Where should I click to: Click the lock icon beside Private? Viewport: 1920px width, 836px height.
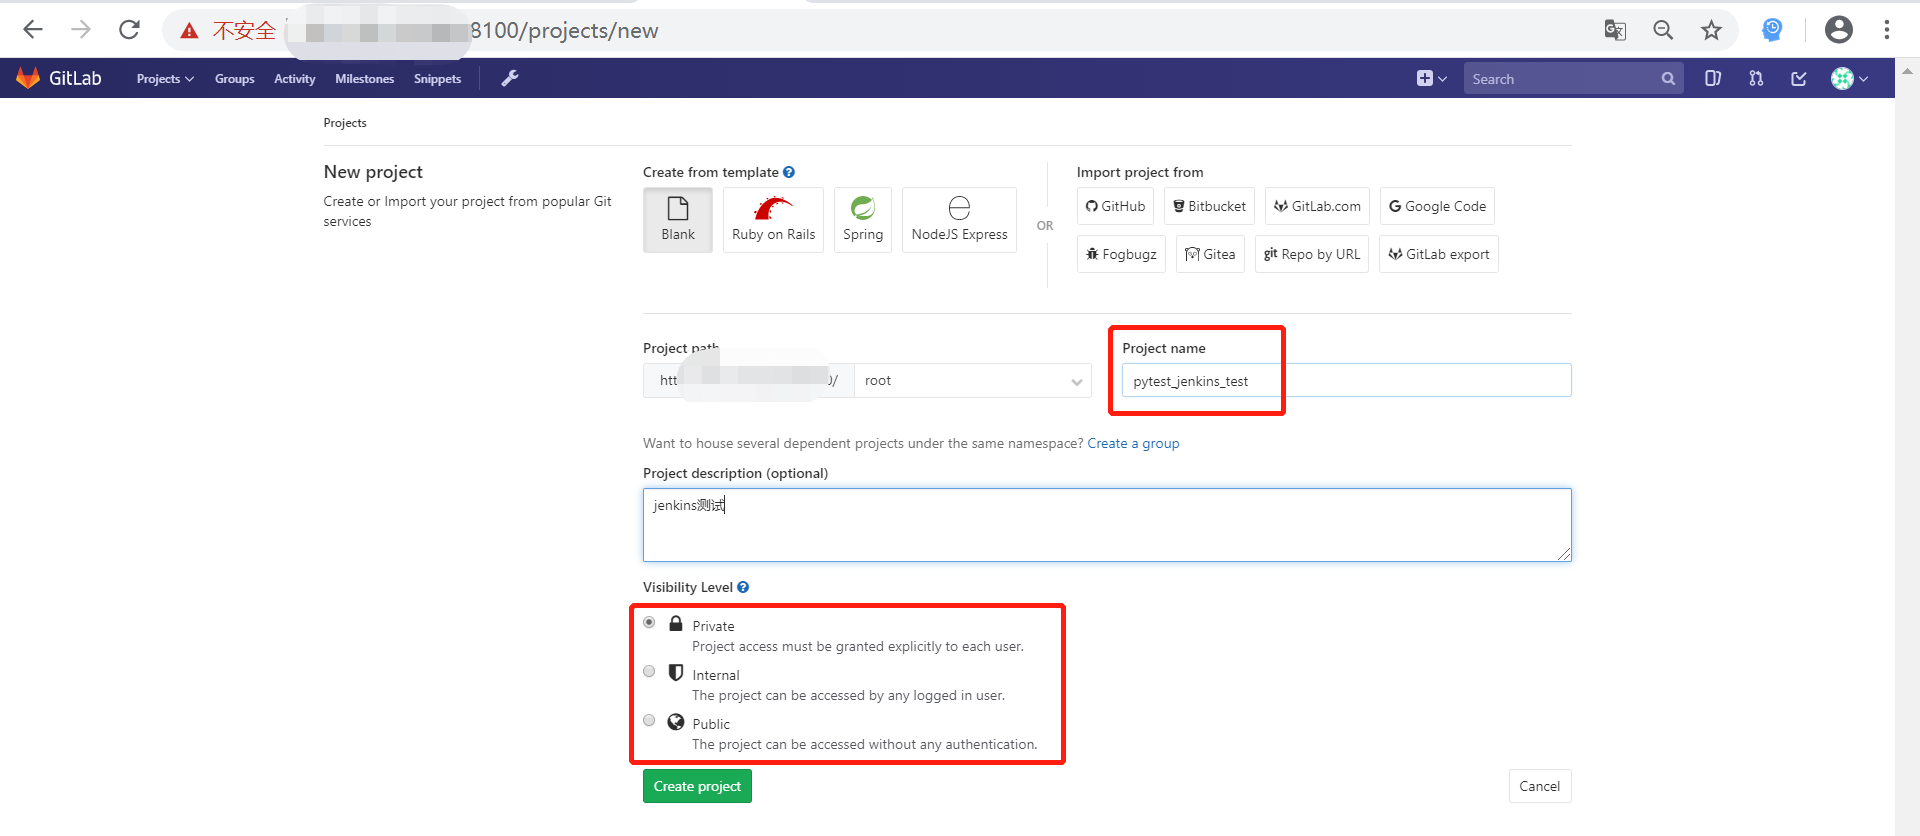point(676,623)
